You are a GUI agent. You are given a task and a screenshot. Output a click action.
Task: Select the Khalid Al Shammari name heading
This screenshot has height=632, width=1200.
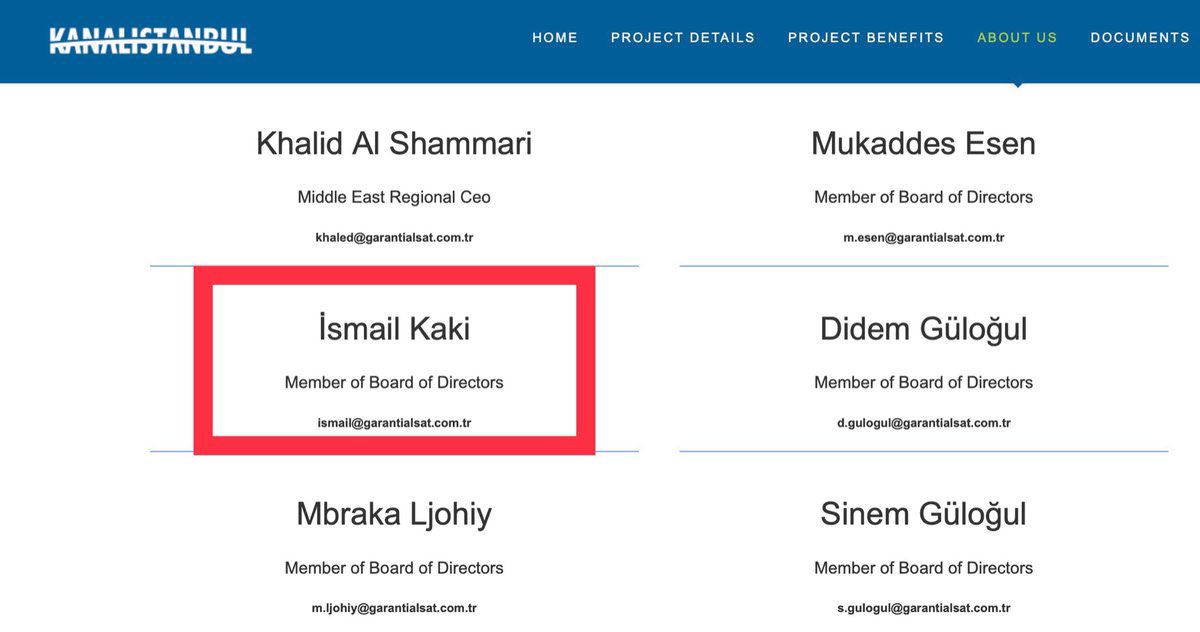click(394, 144)
